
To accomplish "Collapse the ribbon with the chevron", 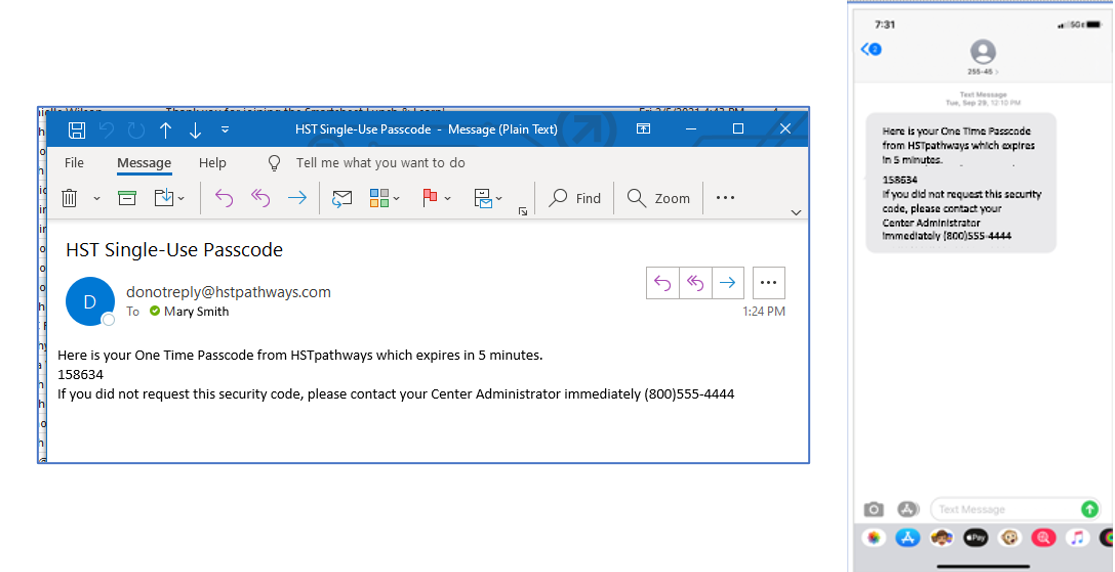I will point(796,212).
